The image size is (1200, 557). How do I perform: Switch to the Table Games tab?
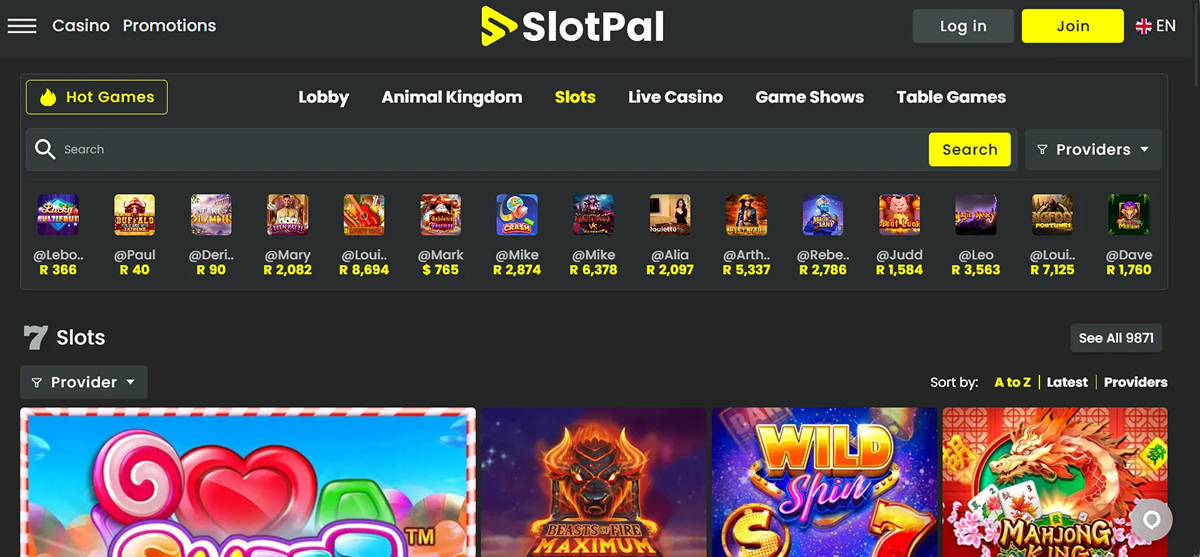[x=951, y=97]
